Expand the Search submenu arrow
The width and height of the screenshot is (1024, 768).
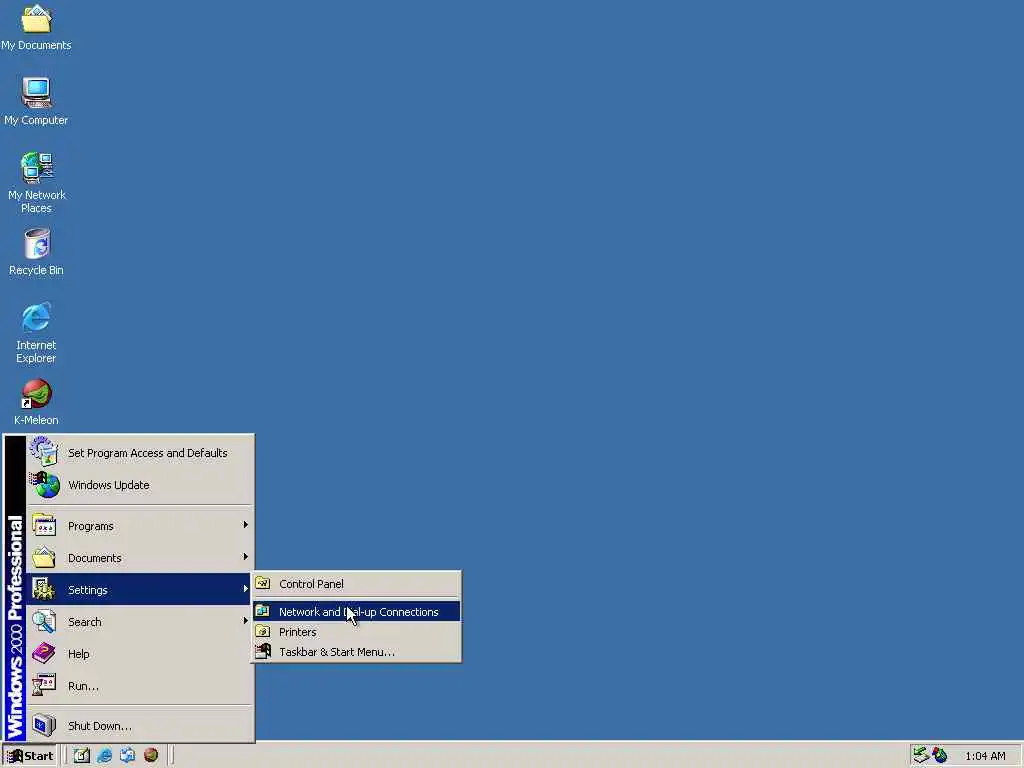(246, 620)
